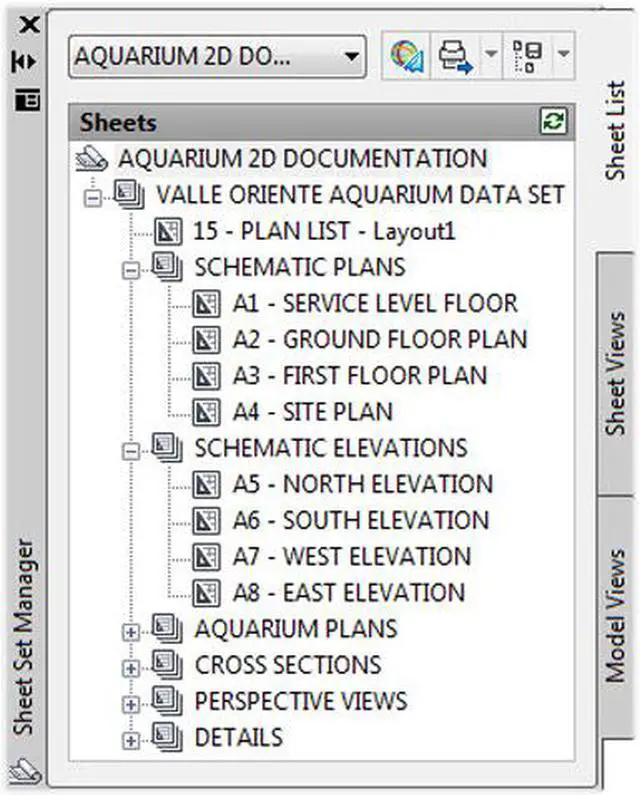Switch to the Sheet Views tab
640x795 pixels.
point(614,372)
